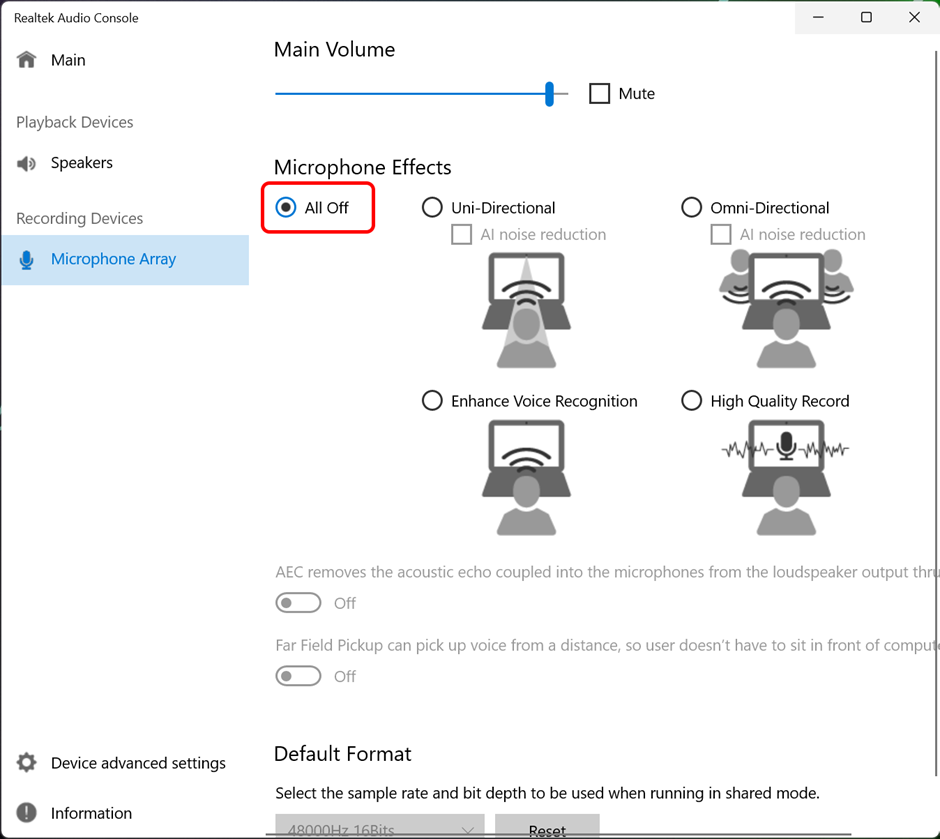Click the Main home icon

pyautogui.click(x=27, y=60)
